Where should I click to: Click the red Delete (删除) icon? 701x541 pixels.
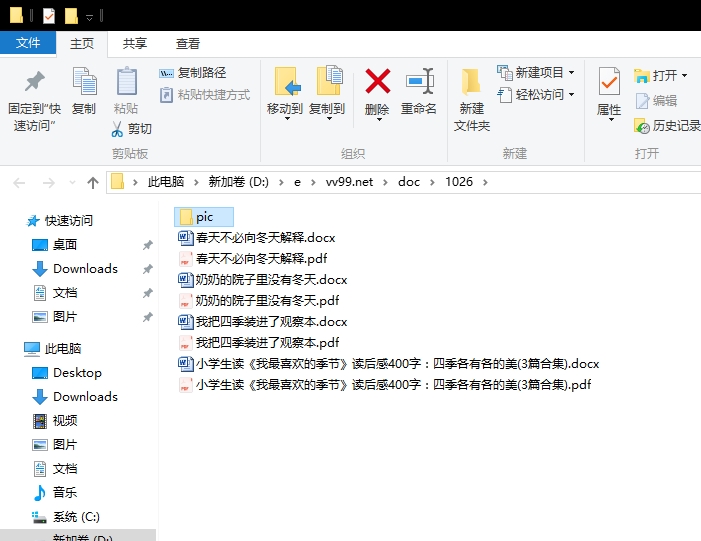pos(377,81)
